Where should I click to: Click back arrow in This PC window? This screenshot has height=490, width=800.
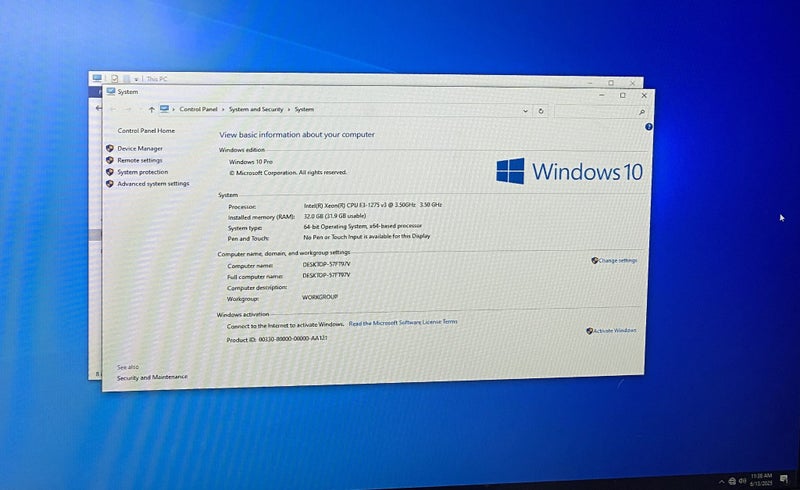(98, 108)
